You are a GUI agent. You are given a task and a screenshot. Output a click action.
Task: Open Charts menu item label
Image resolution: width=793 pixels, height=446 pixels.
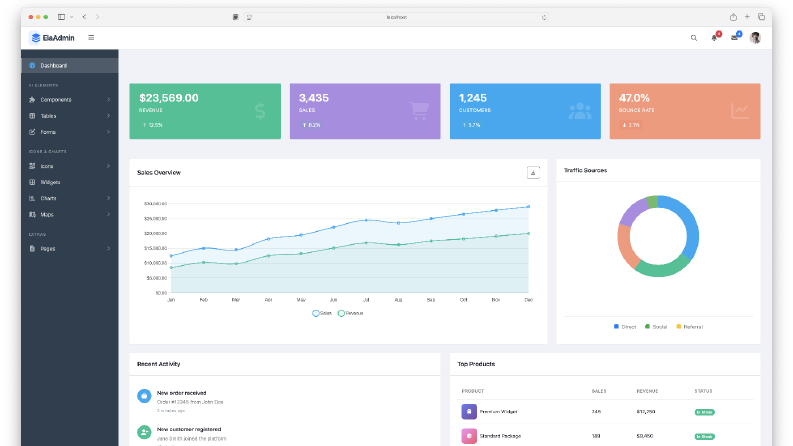49,198
